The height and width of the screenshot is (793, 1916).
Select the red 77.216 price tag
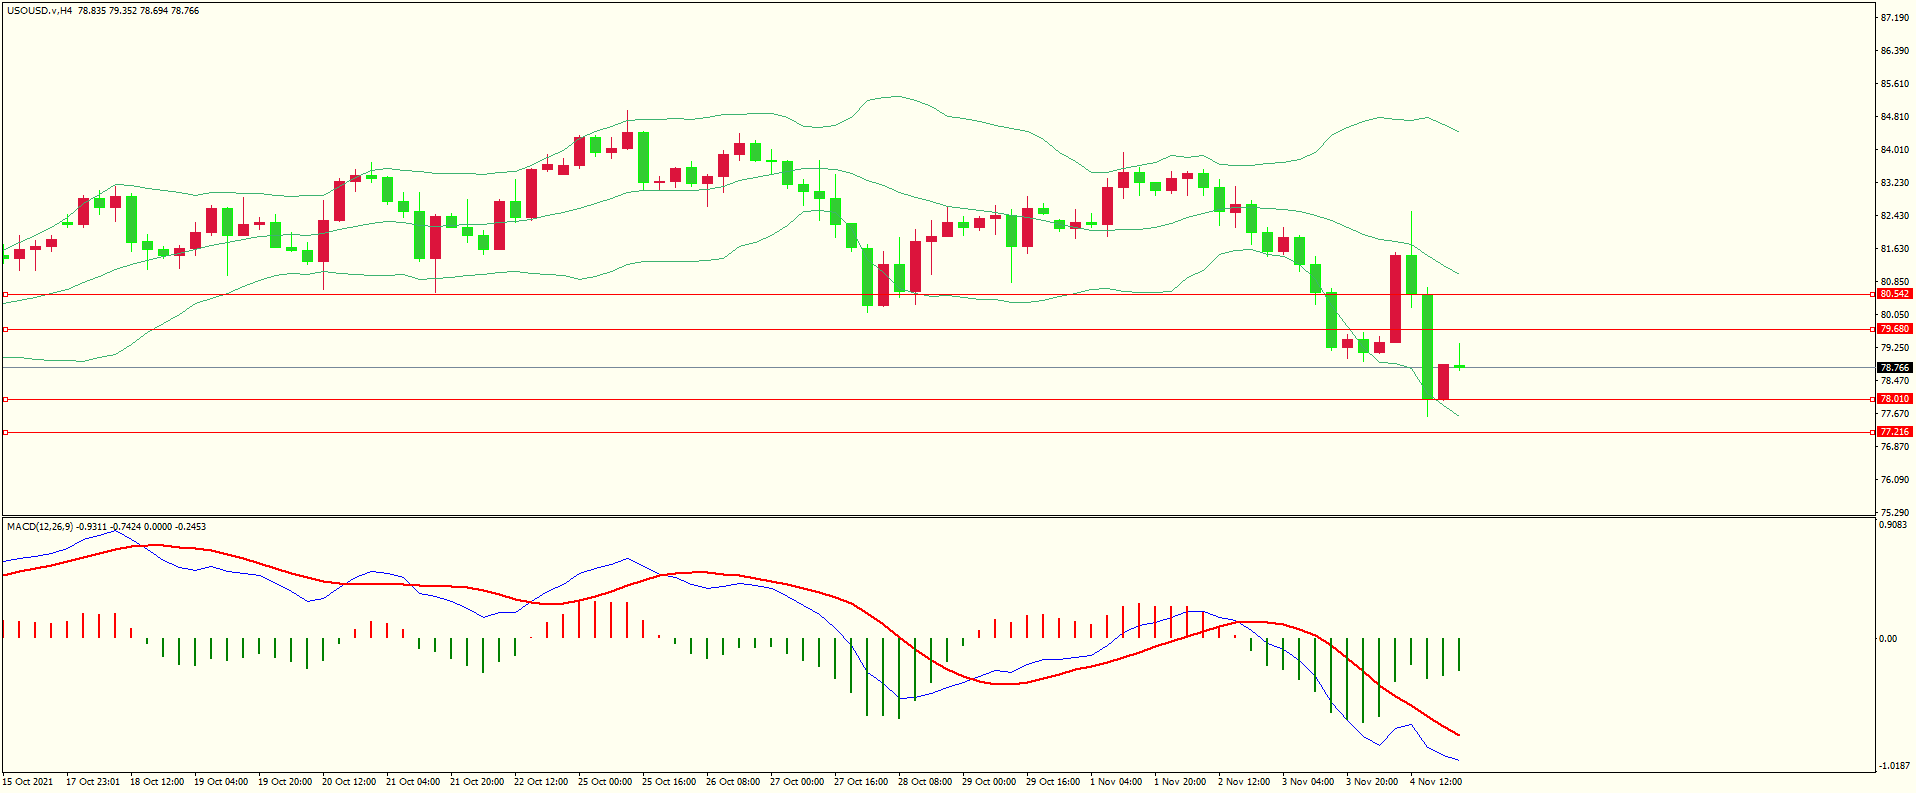[x=1895, y=432]
